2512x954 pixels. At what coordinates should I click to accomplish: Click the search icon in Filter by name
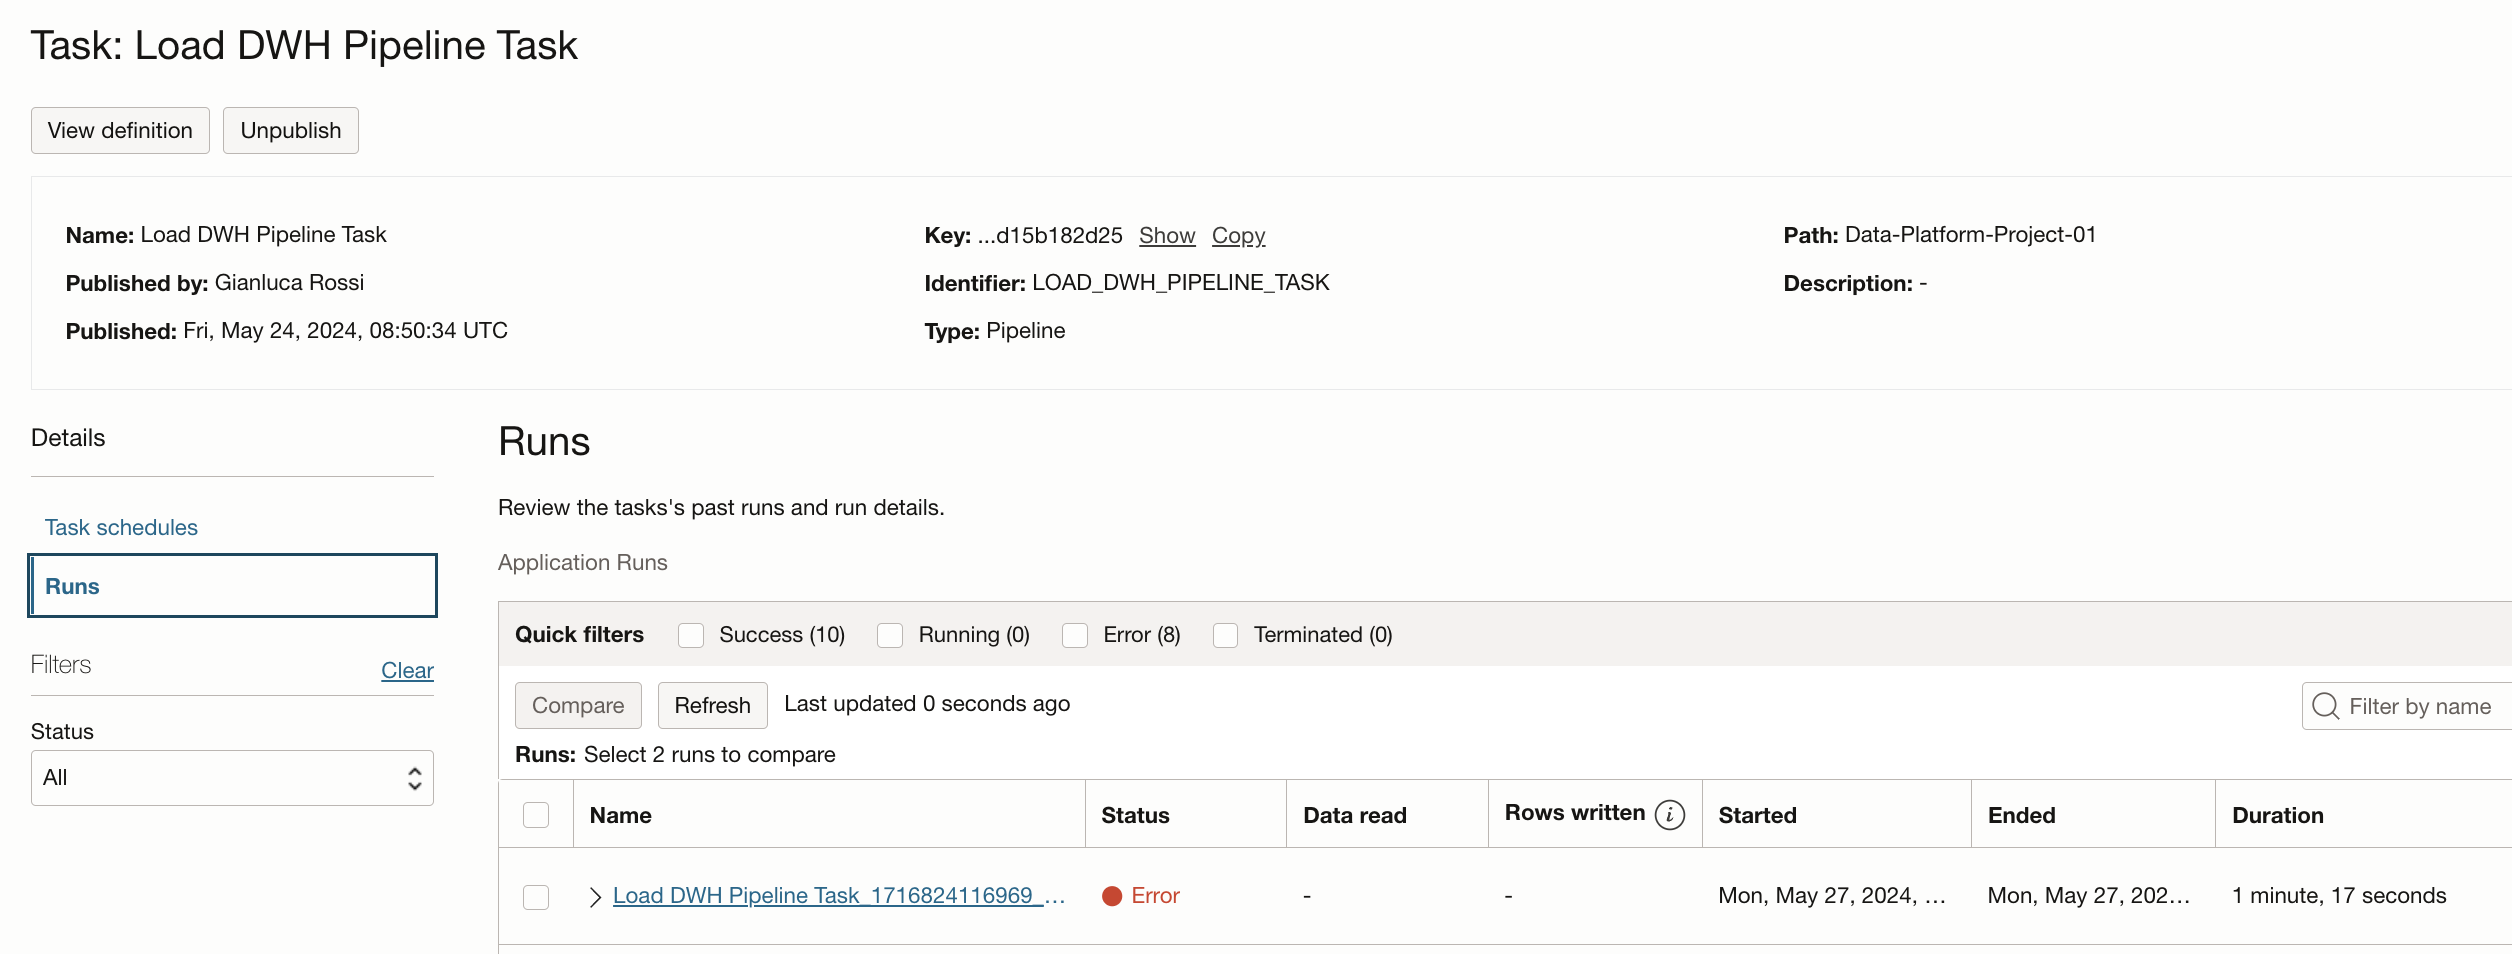pos(2325,706)
